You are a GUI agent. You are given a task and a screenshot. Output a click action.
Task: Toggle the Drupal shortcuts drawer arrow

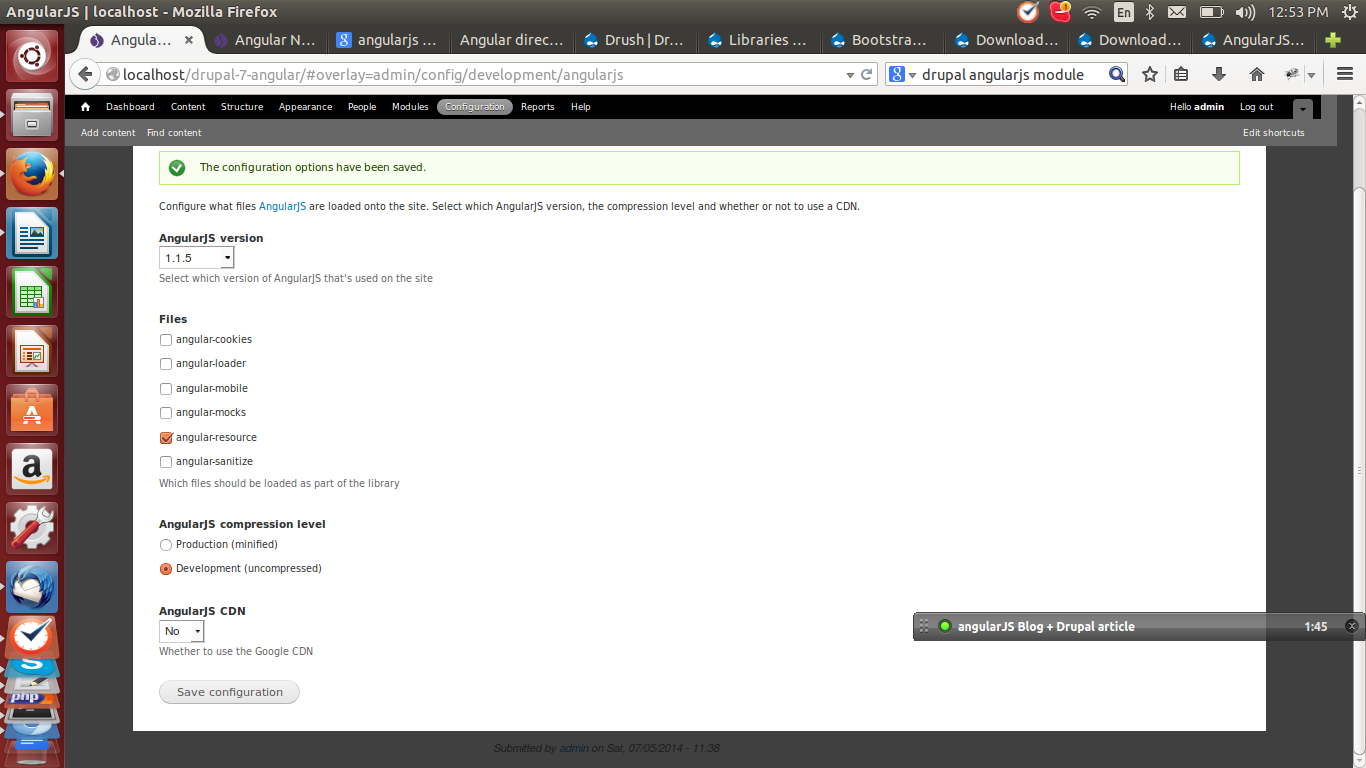point(1302,109)
